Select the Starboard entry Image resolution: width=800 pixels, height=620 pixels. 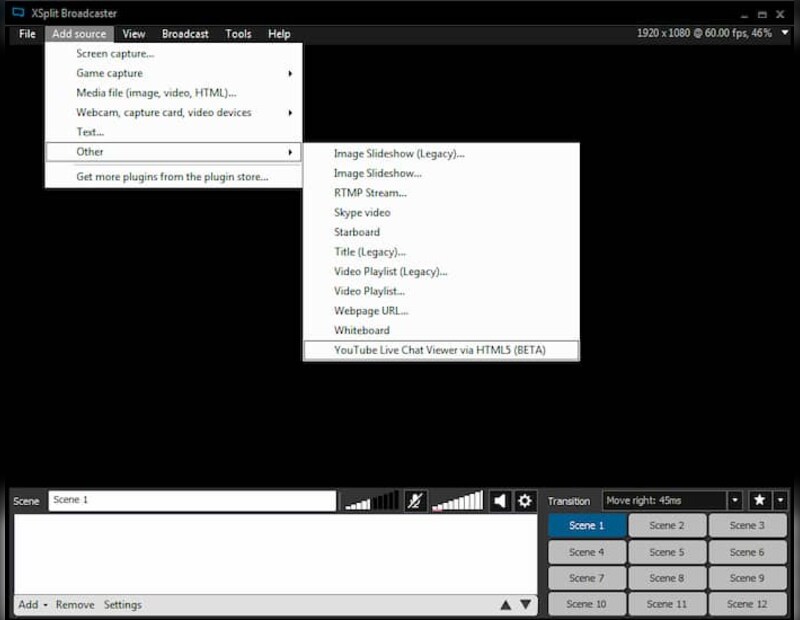(441, 232)
